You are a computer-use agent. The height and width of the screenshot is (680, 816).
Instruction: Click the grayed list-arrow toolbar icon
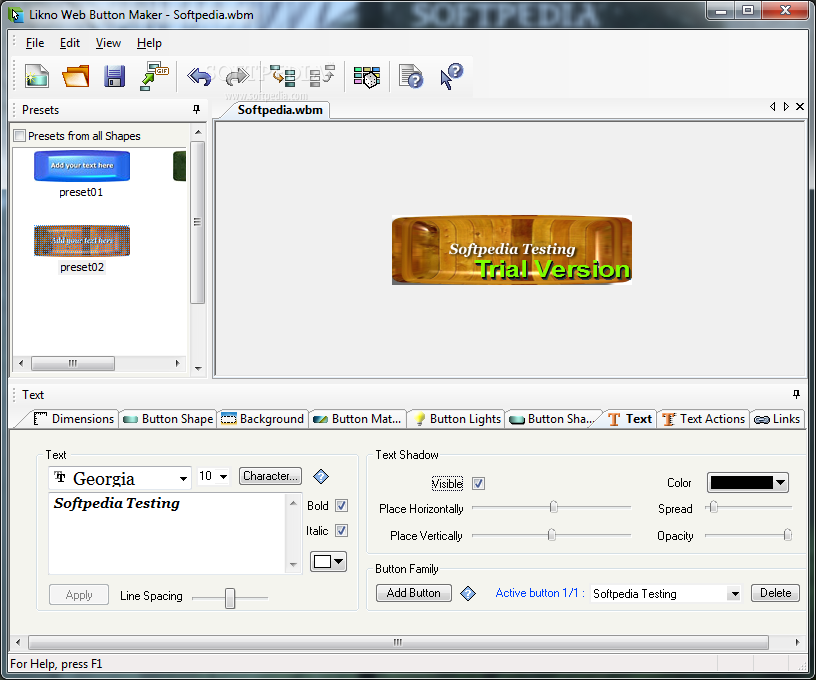pyautogui.click(x=322, y=76)
